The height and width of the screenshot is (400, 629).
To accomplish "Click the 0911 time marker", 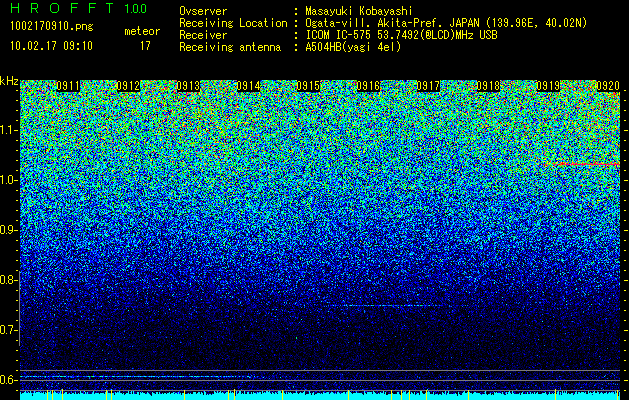I will [68, 86].
